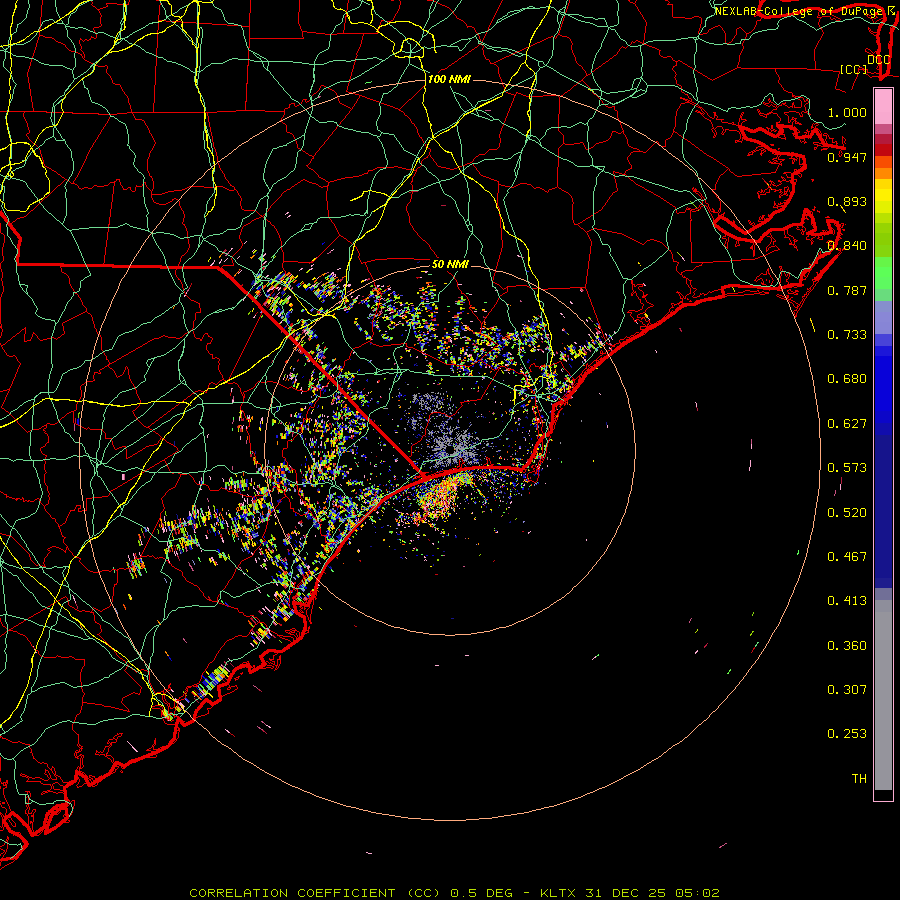Click the 0.253 legend value
The width and height of the screenshot is (900, 900).
pyautogui.click(x=847, y=734)
